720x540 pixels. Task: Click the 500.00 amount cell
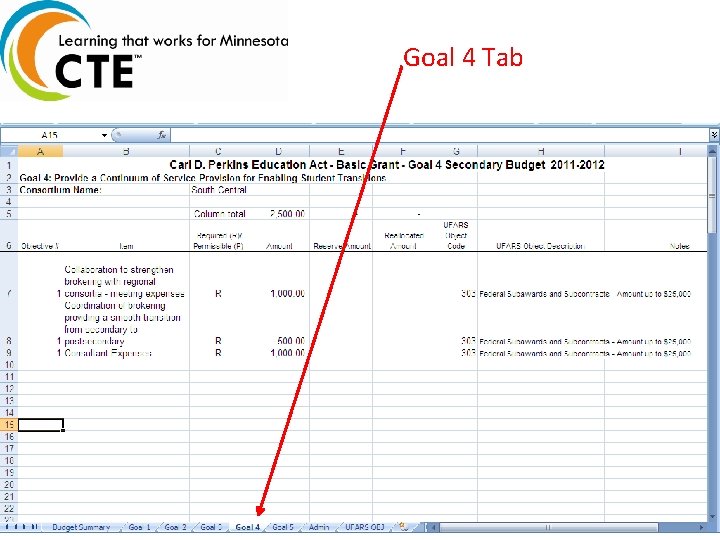pos(278,341)
